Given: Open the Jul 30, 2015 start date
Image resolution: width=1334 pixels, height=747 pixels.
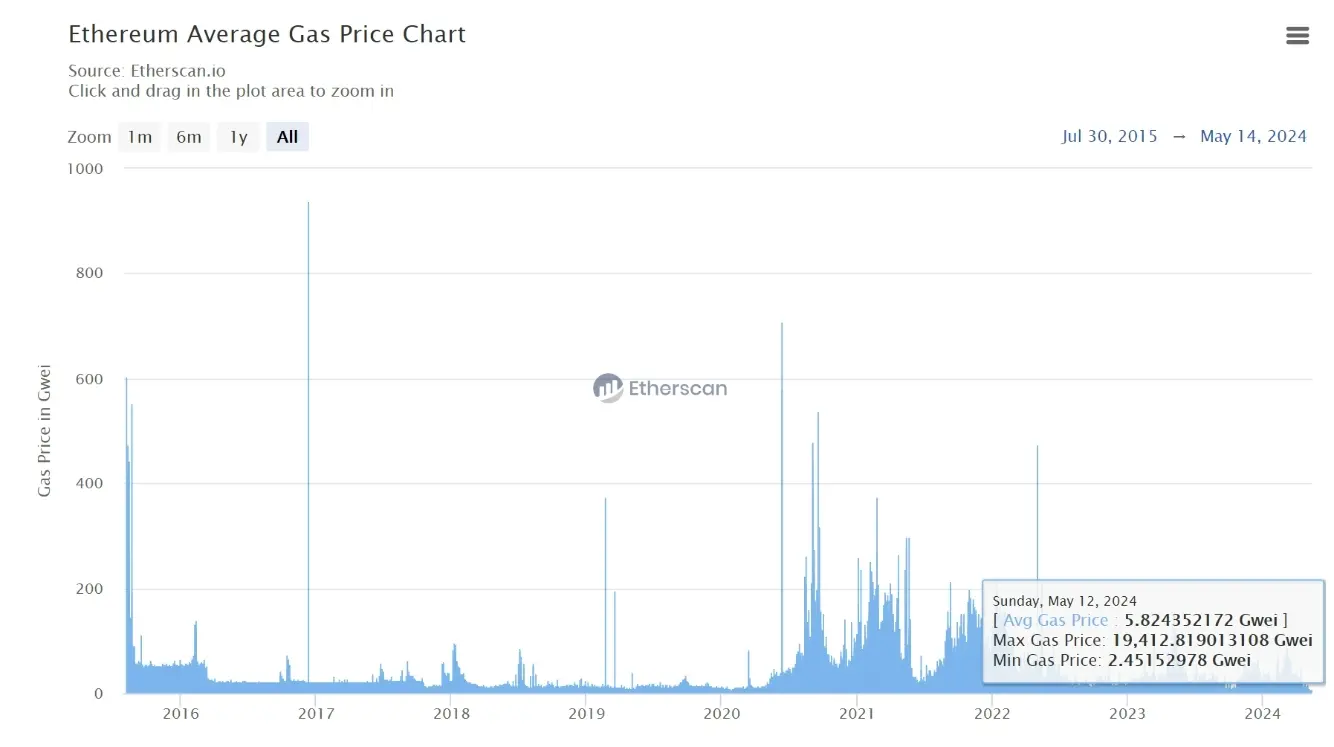Looking at the screenshot, I should pyautogui.click(x=1110, y=136).
